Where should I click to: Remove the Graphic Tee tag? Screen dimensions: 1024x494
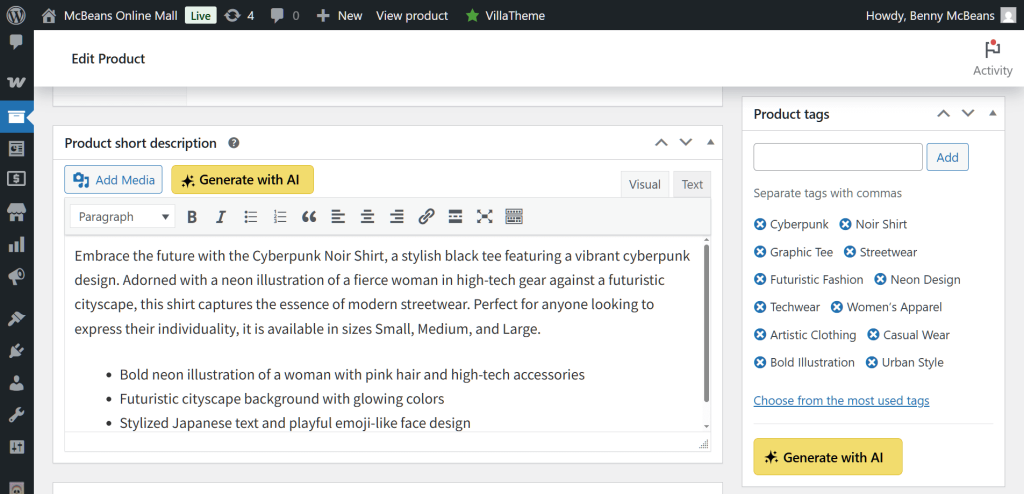(760, 252)
